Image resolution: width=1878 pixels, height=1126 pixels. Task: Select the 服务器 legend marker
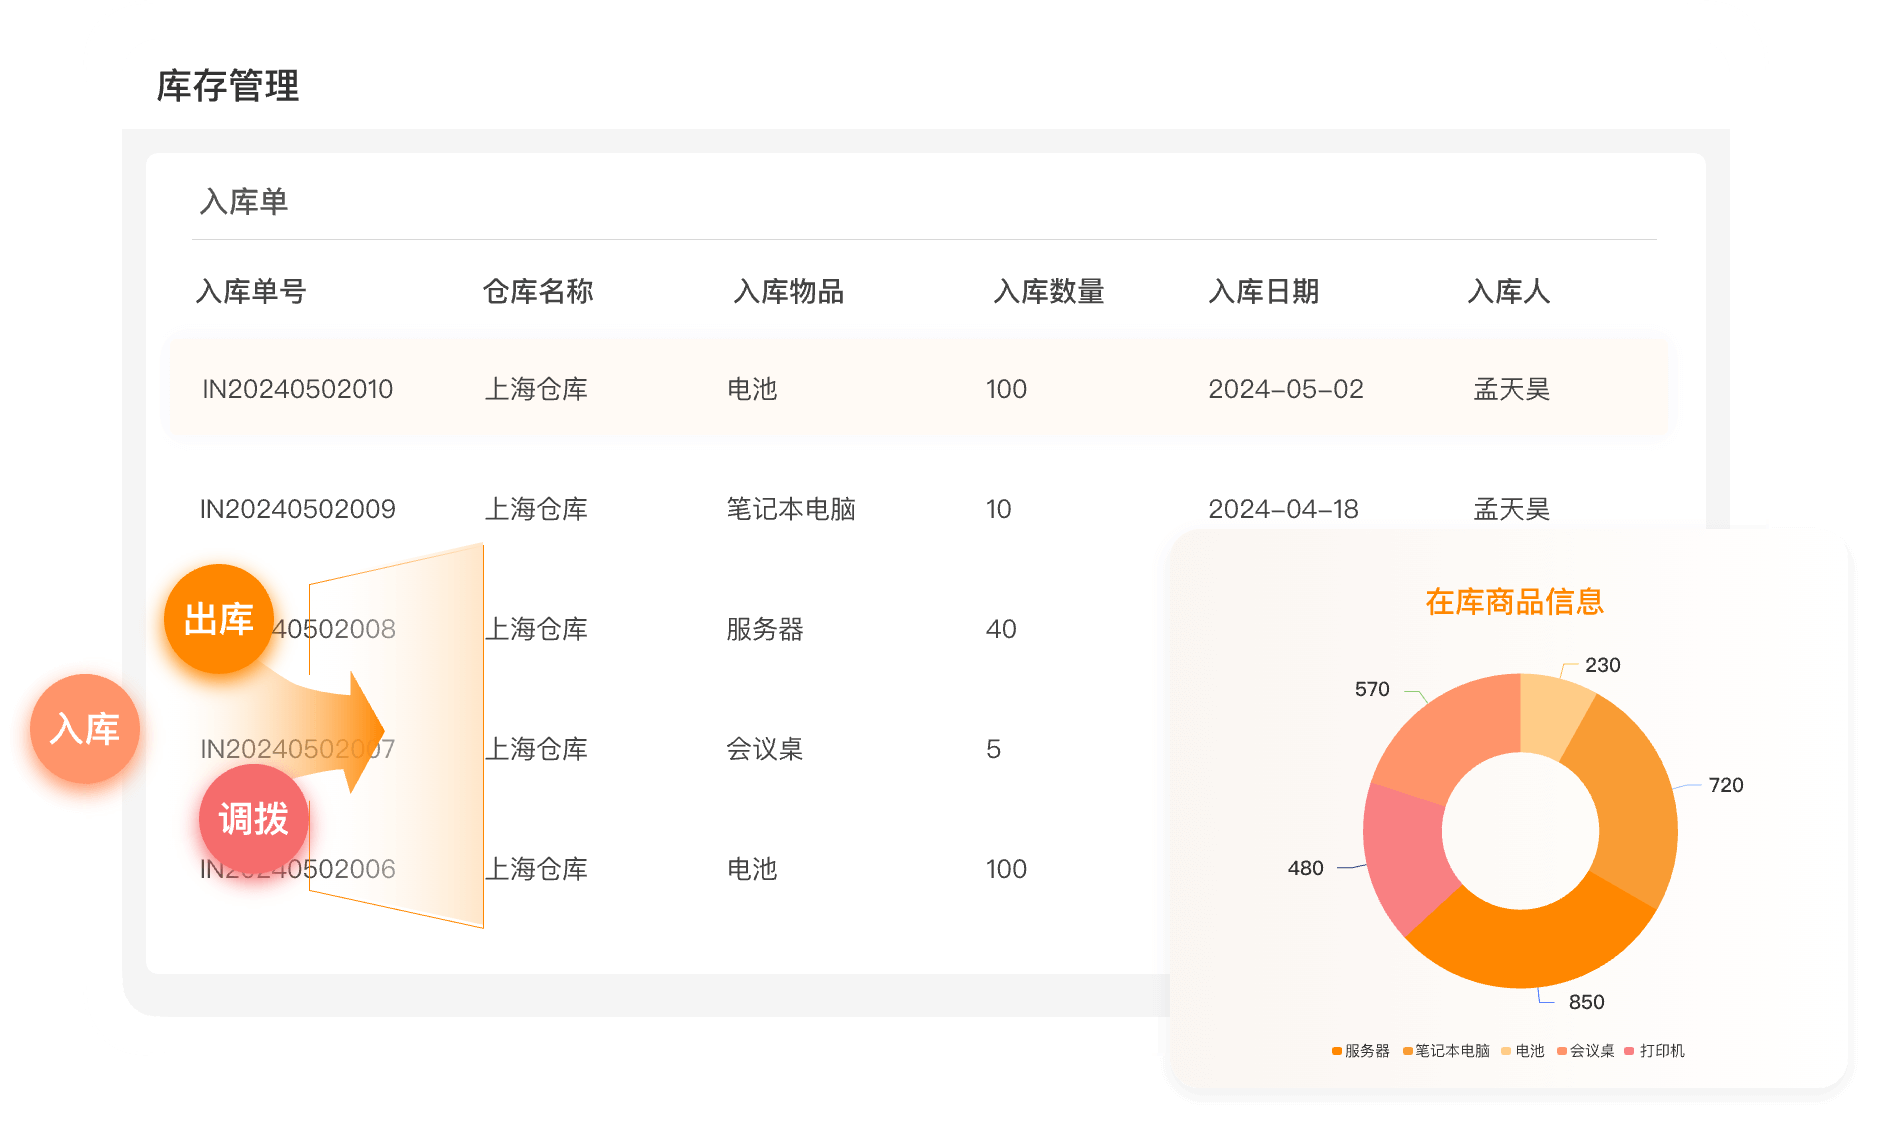point(1337,1051)
